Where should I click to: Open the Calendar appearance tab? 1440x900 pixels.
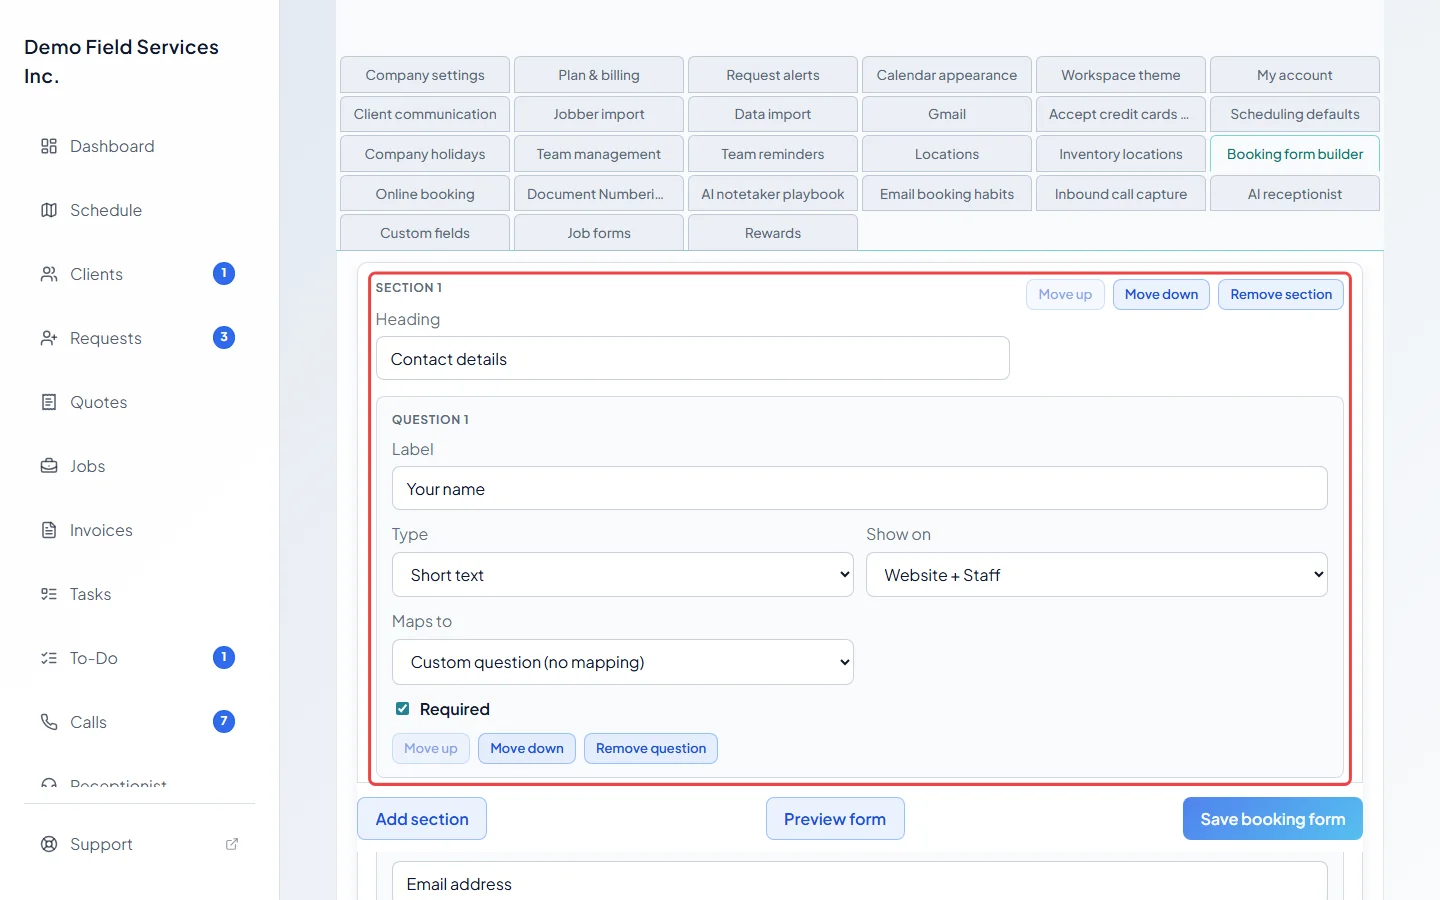pyautogui.click(x=947, y=75)
